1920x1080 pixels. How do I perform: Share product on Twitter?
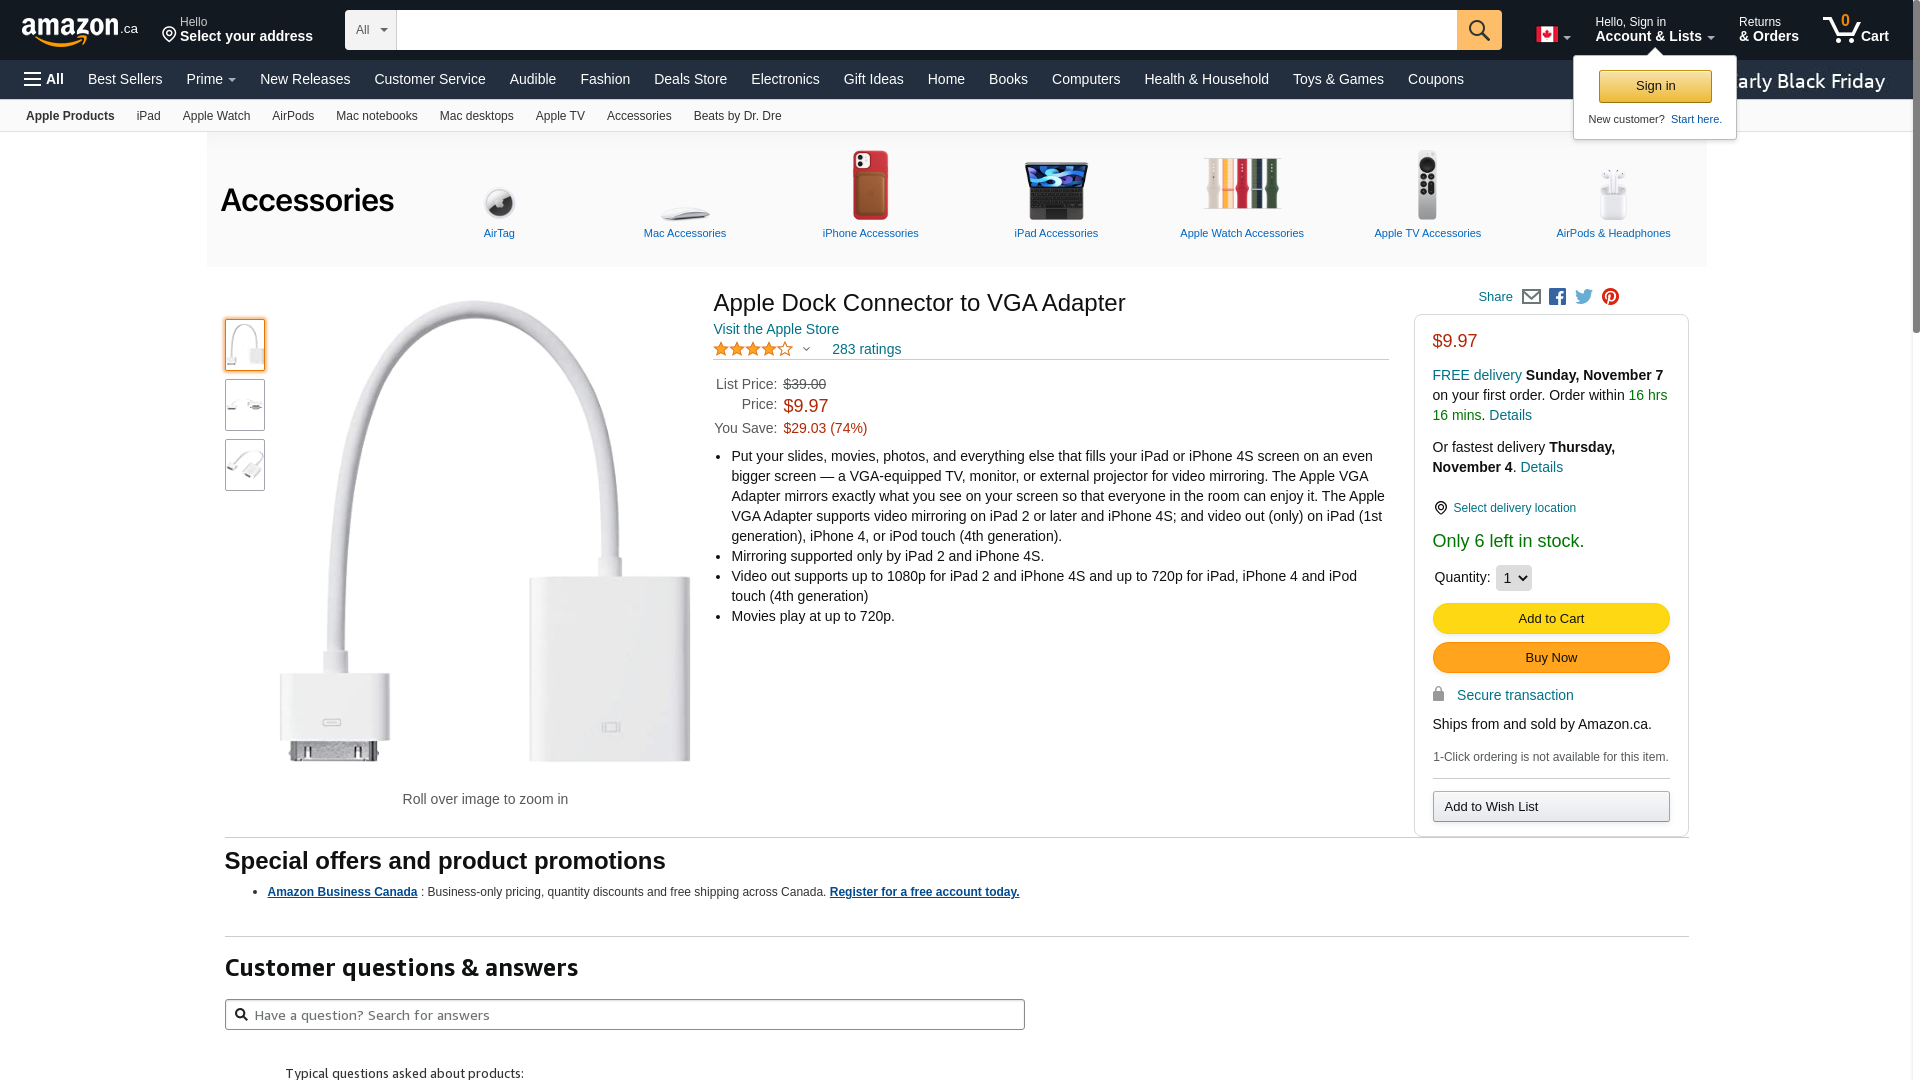click(1584, 297)
